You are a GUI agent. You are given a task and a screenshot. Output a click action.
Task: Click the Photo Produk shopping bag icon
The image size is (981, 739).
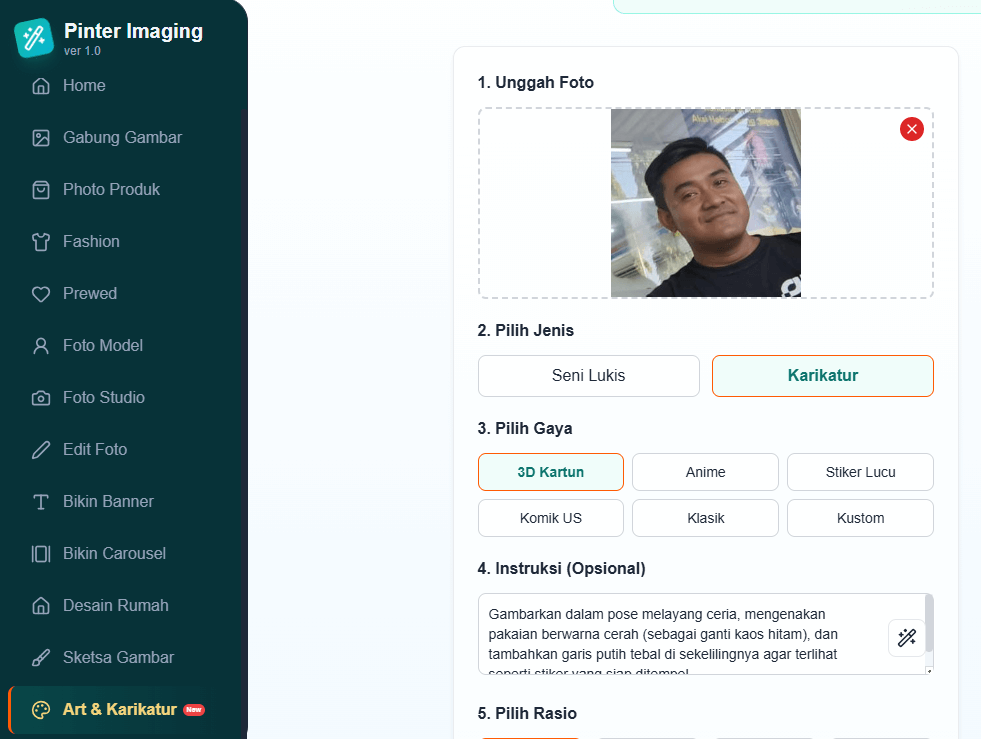[41, 190]
